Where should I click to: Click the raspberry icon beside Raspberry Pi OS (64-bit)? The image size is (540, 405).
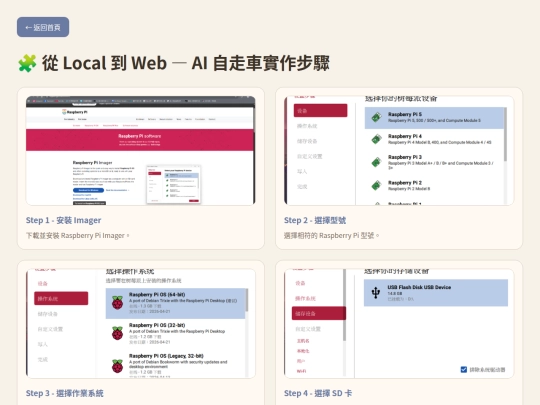pos(117,303)
